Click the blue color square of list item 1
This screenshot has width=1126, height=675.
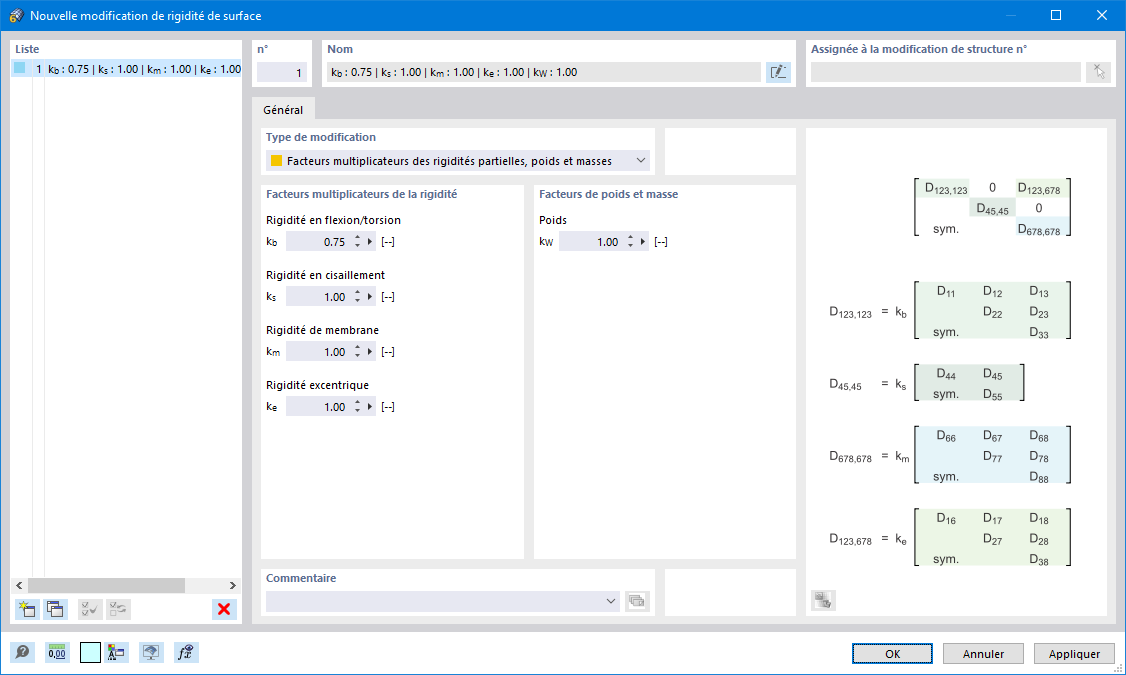tap(19, 68)
